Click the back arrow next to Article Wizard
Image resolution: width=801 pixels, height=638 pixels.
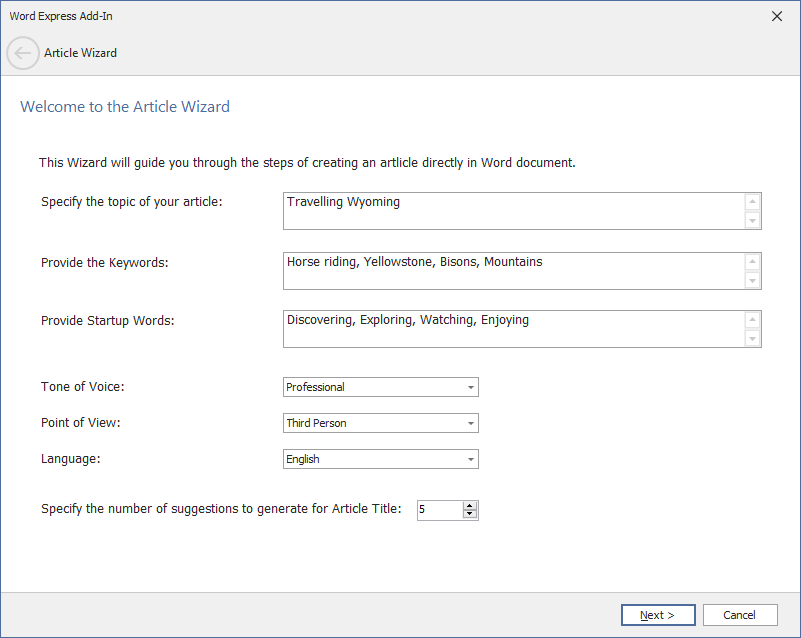click(23, 53)
